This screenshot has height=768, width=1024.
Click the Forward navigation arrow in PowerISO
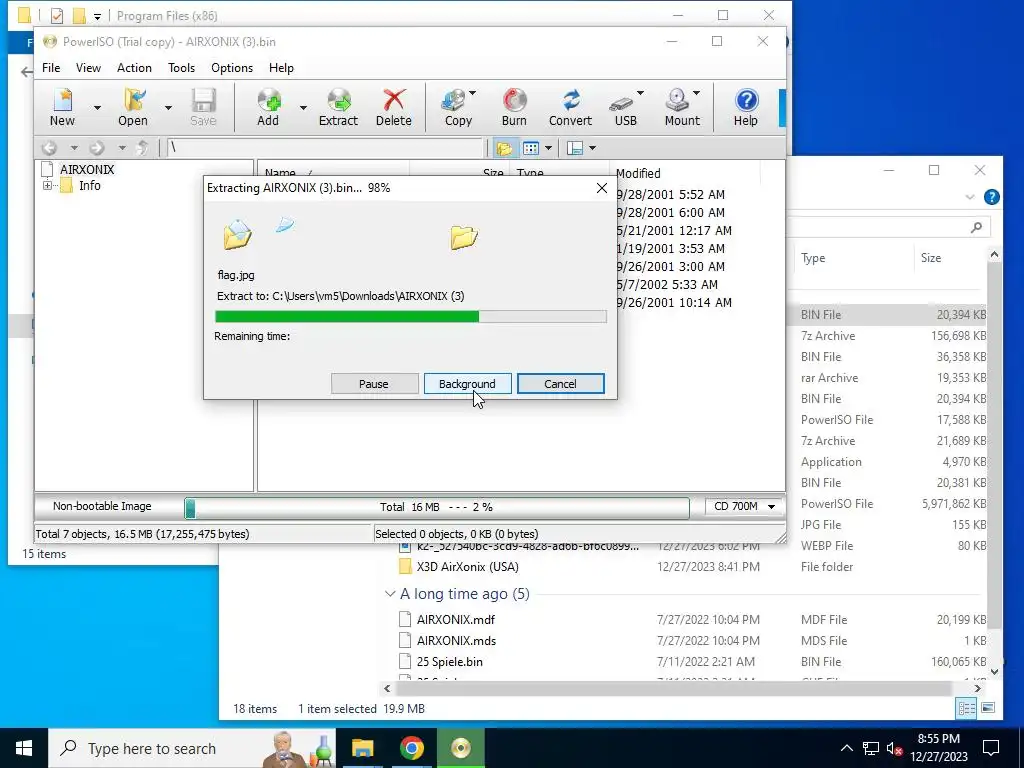tap(97, 148)
